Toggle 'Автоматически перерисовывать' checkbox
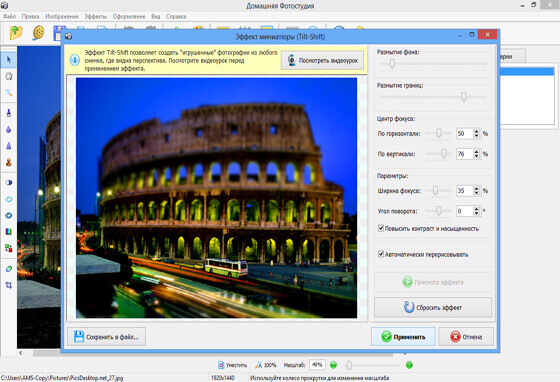The image size is (560, 382). point(381,254)
